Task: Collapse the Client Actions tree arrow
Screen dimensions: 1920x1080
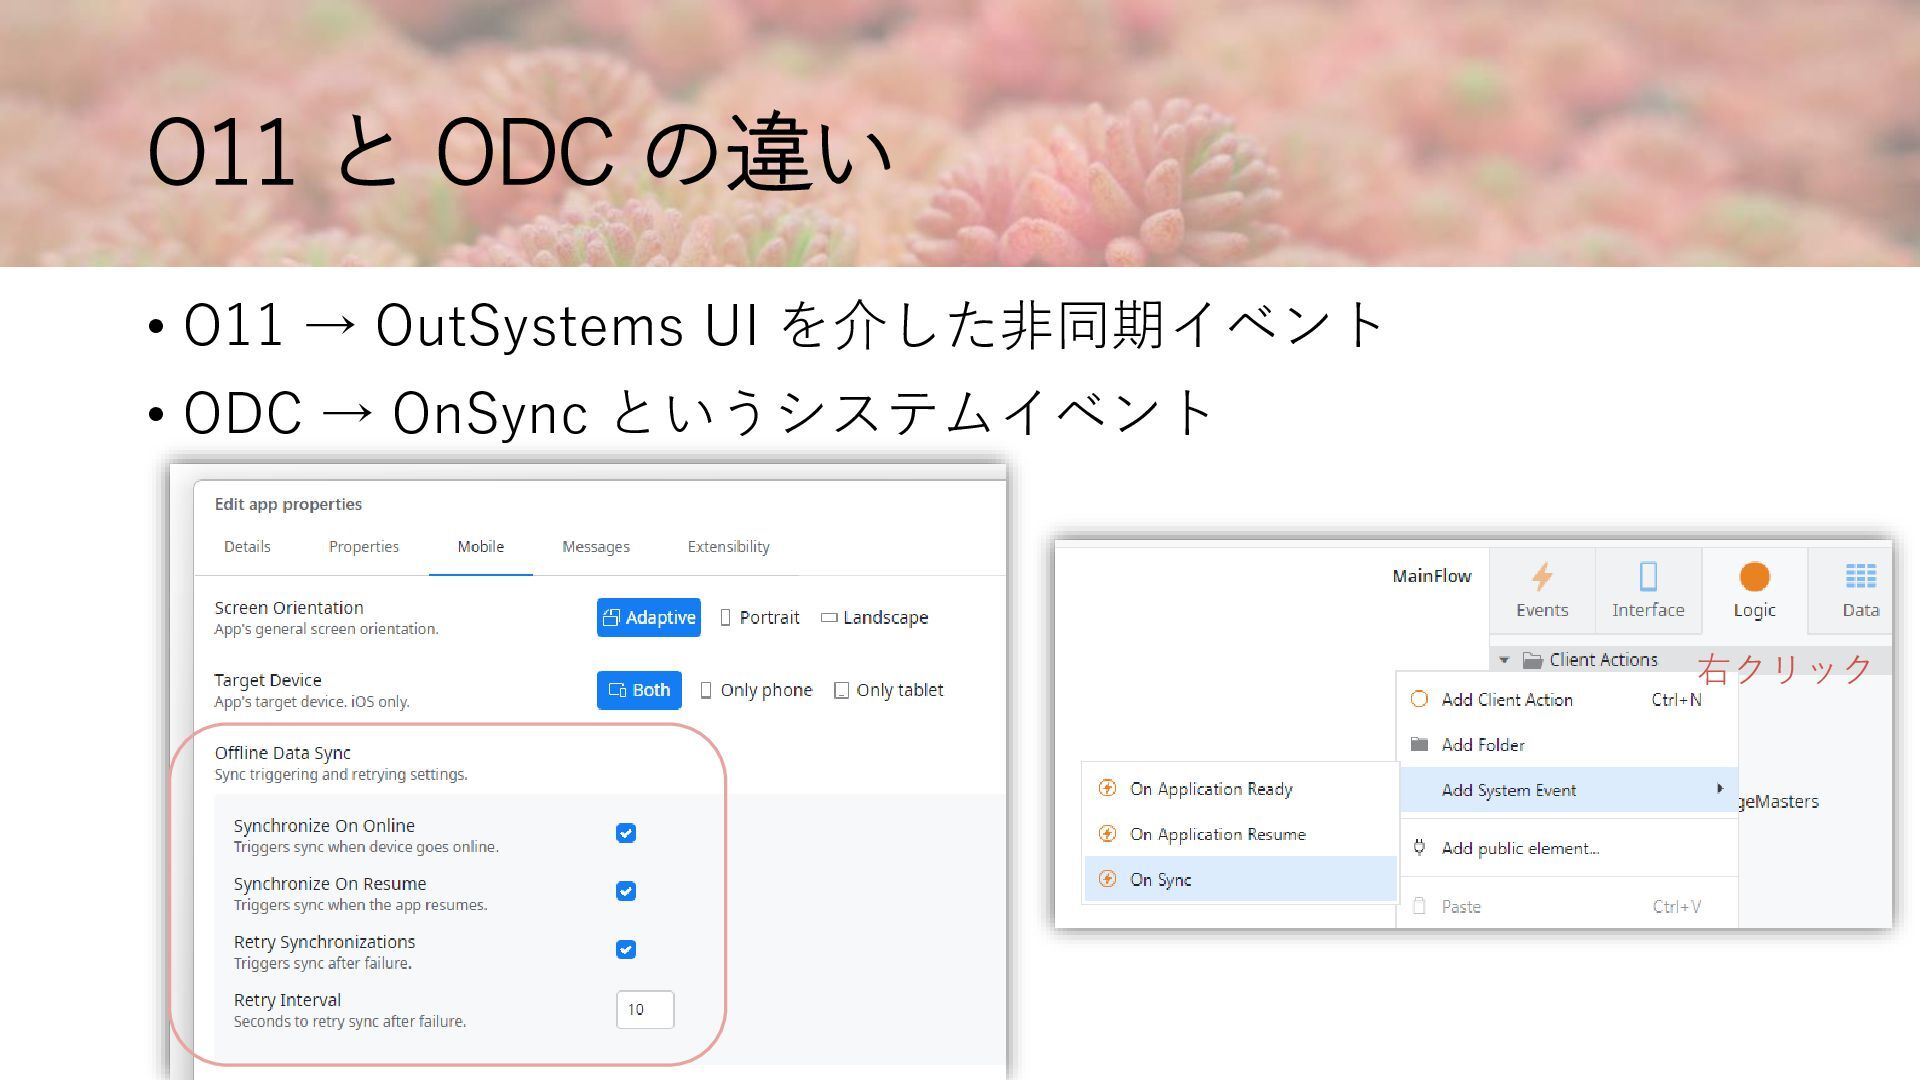Action: pos(1504,660)
